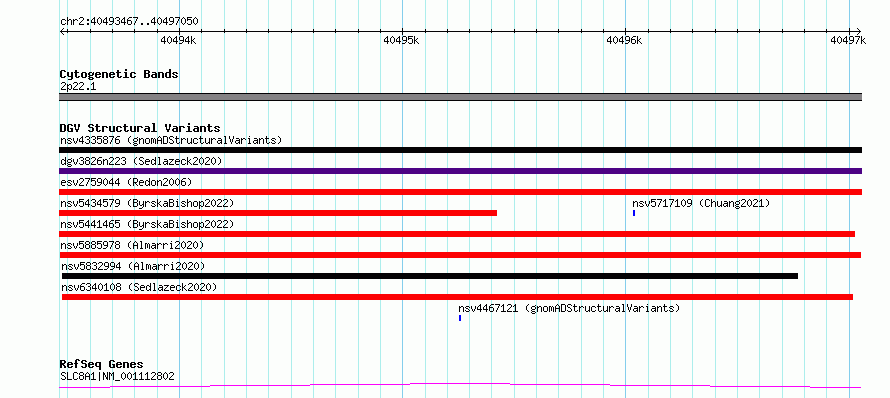Click the 40495k ruler tick label

(x=401, y=40)
